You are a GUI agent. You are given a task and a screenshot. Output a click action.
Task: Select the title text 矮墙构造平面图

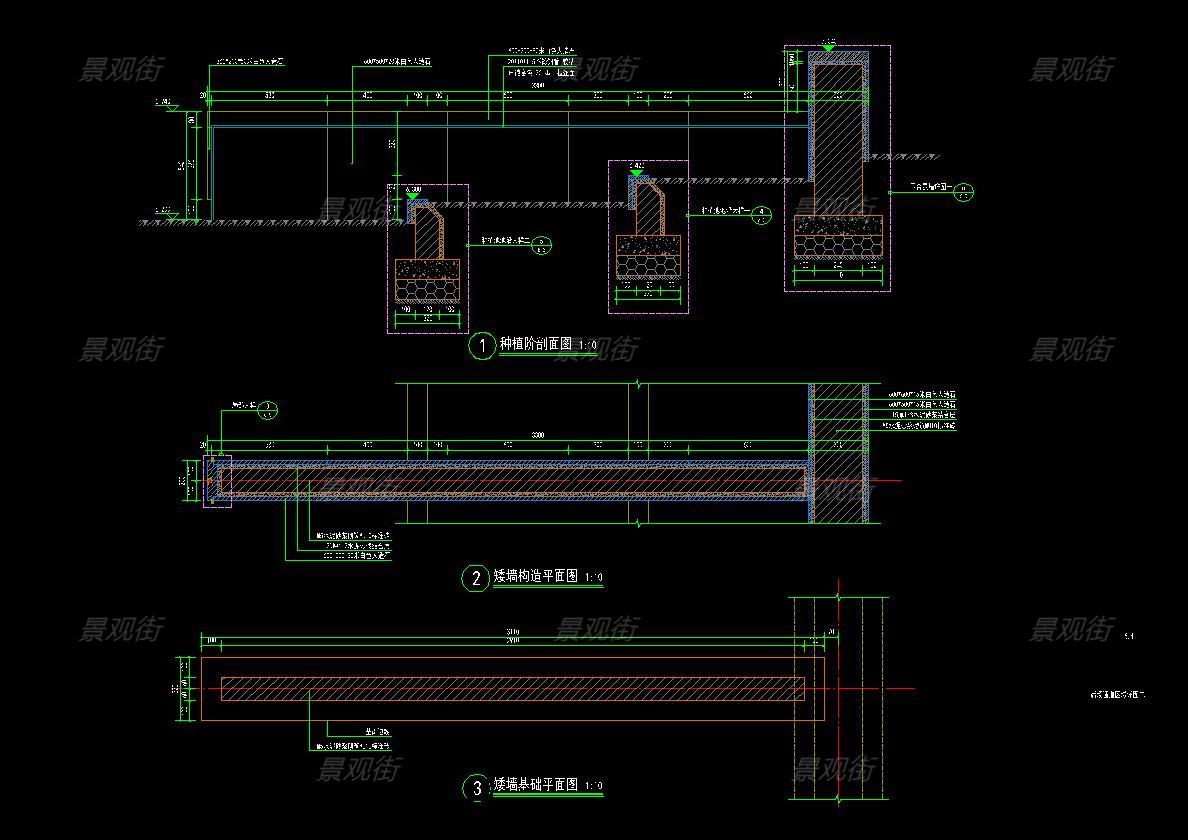535,577
